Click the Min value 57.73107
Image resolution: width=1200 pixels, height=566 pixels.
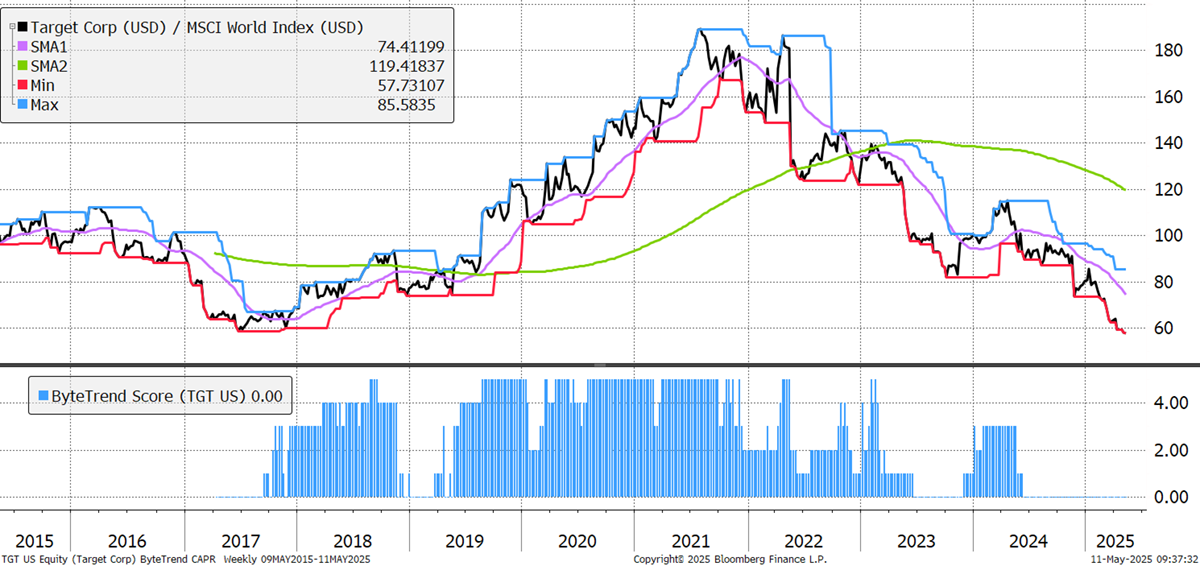pyautogui.click(x=411, y=85)
